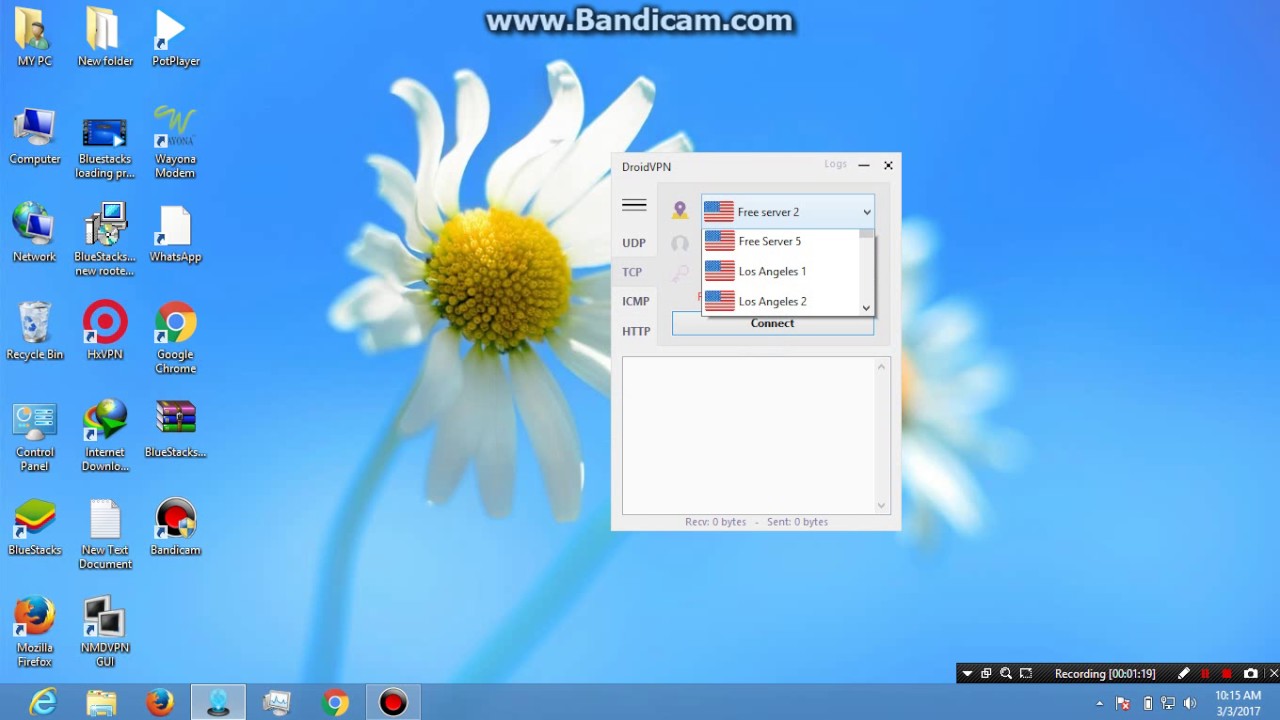Select the TCP protocol tab
Image resolution: width=1280 pixels, height=720 pixels.
point(632,272)
